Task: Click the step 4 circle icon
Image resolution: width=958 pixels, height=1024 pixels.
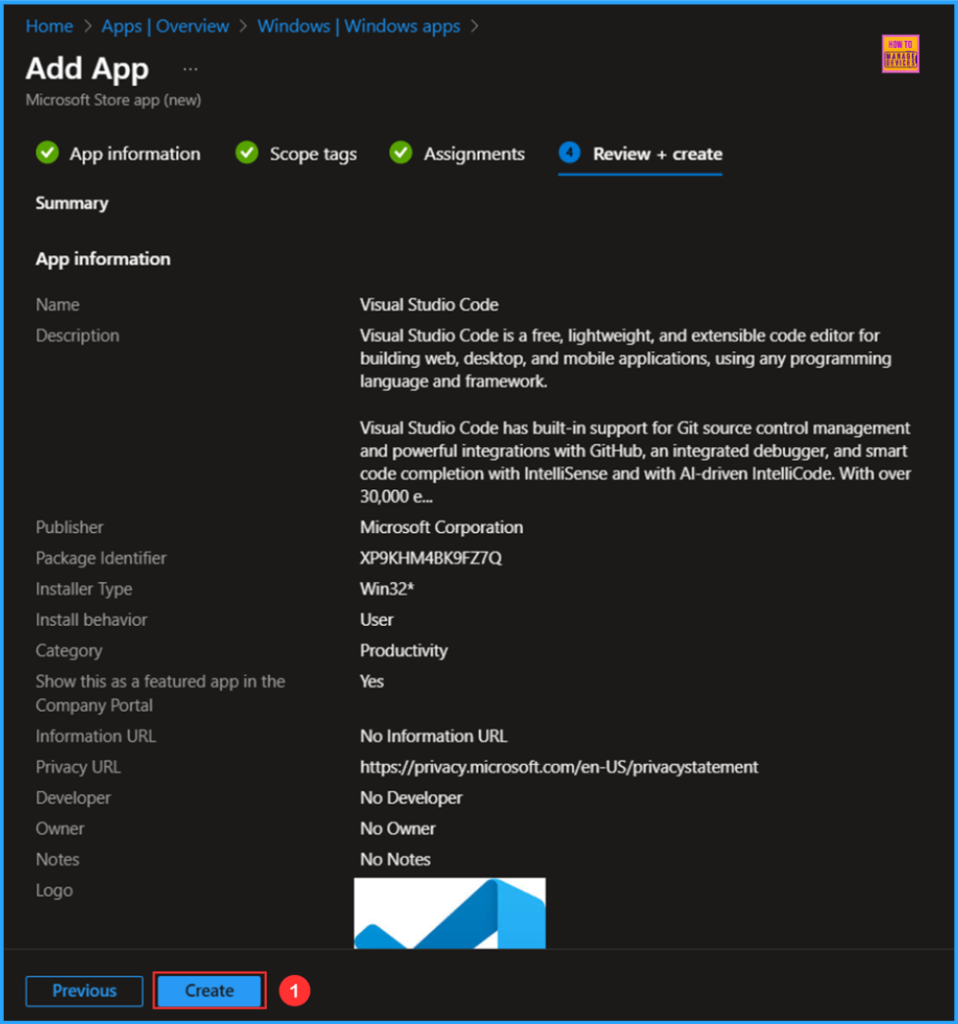Action: [x=569, y=153]
